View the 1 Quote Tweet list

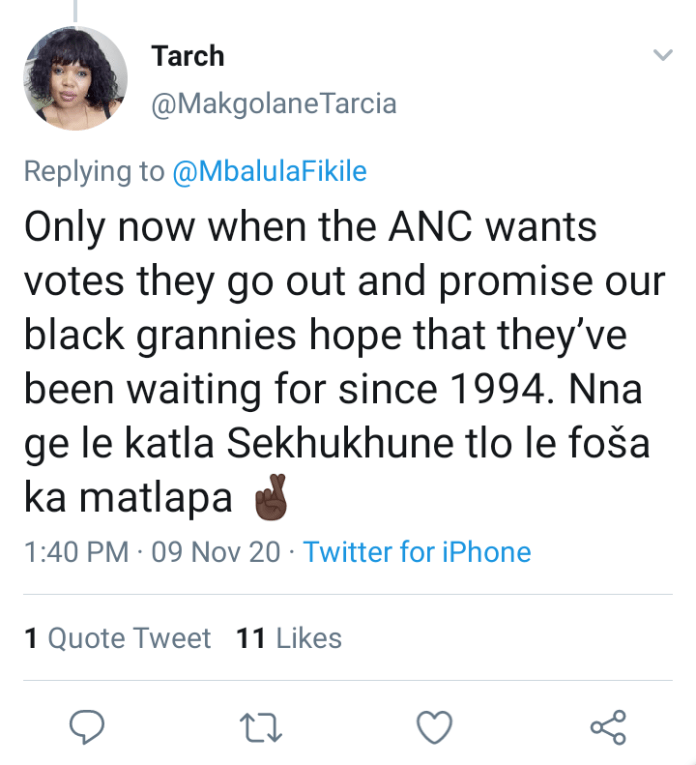click(118, 638)
